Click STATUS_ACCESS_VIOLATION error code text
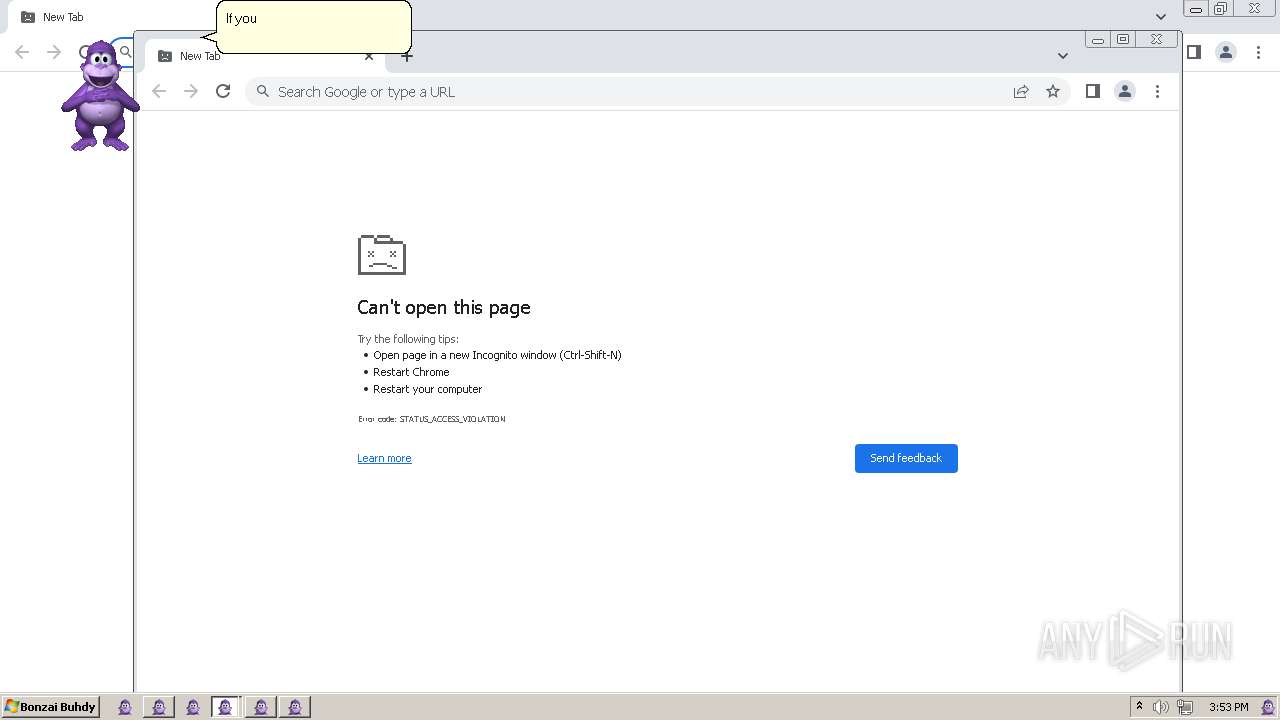This screenshot has height=720, width=1280. (x=452, y=419)
